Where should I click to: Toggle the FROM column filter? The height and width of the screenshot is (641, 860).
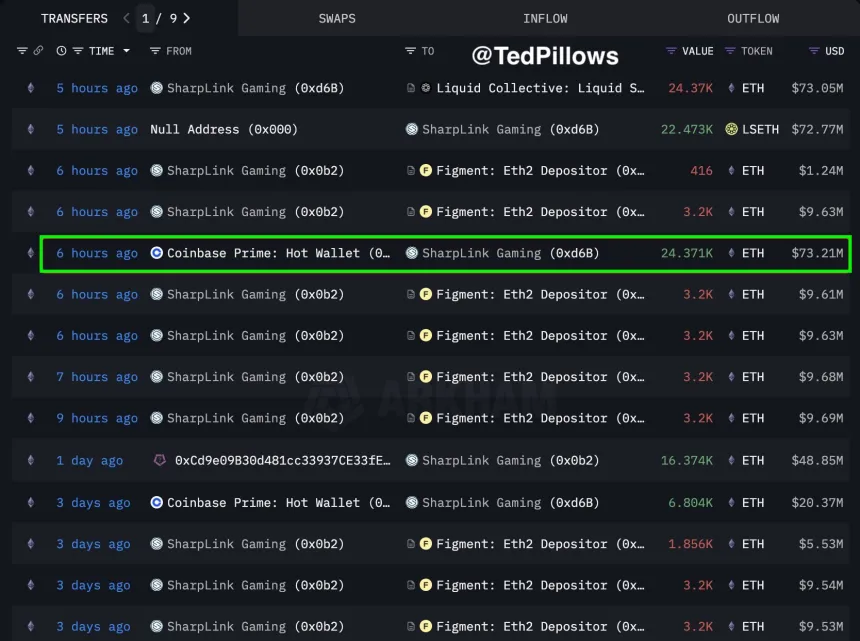tap(155, 50)
